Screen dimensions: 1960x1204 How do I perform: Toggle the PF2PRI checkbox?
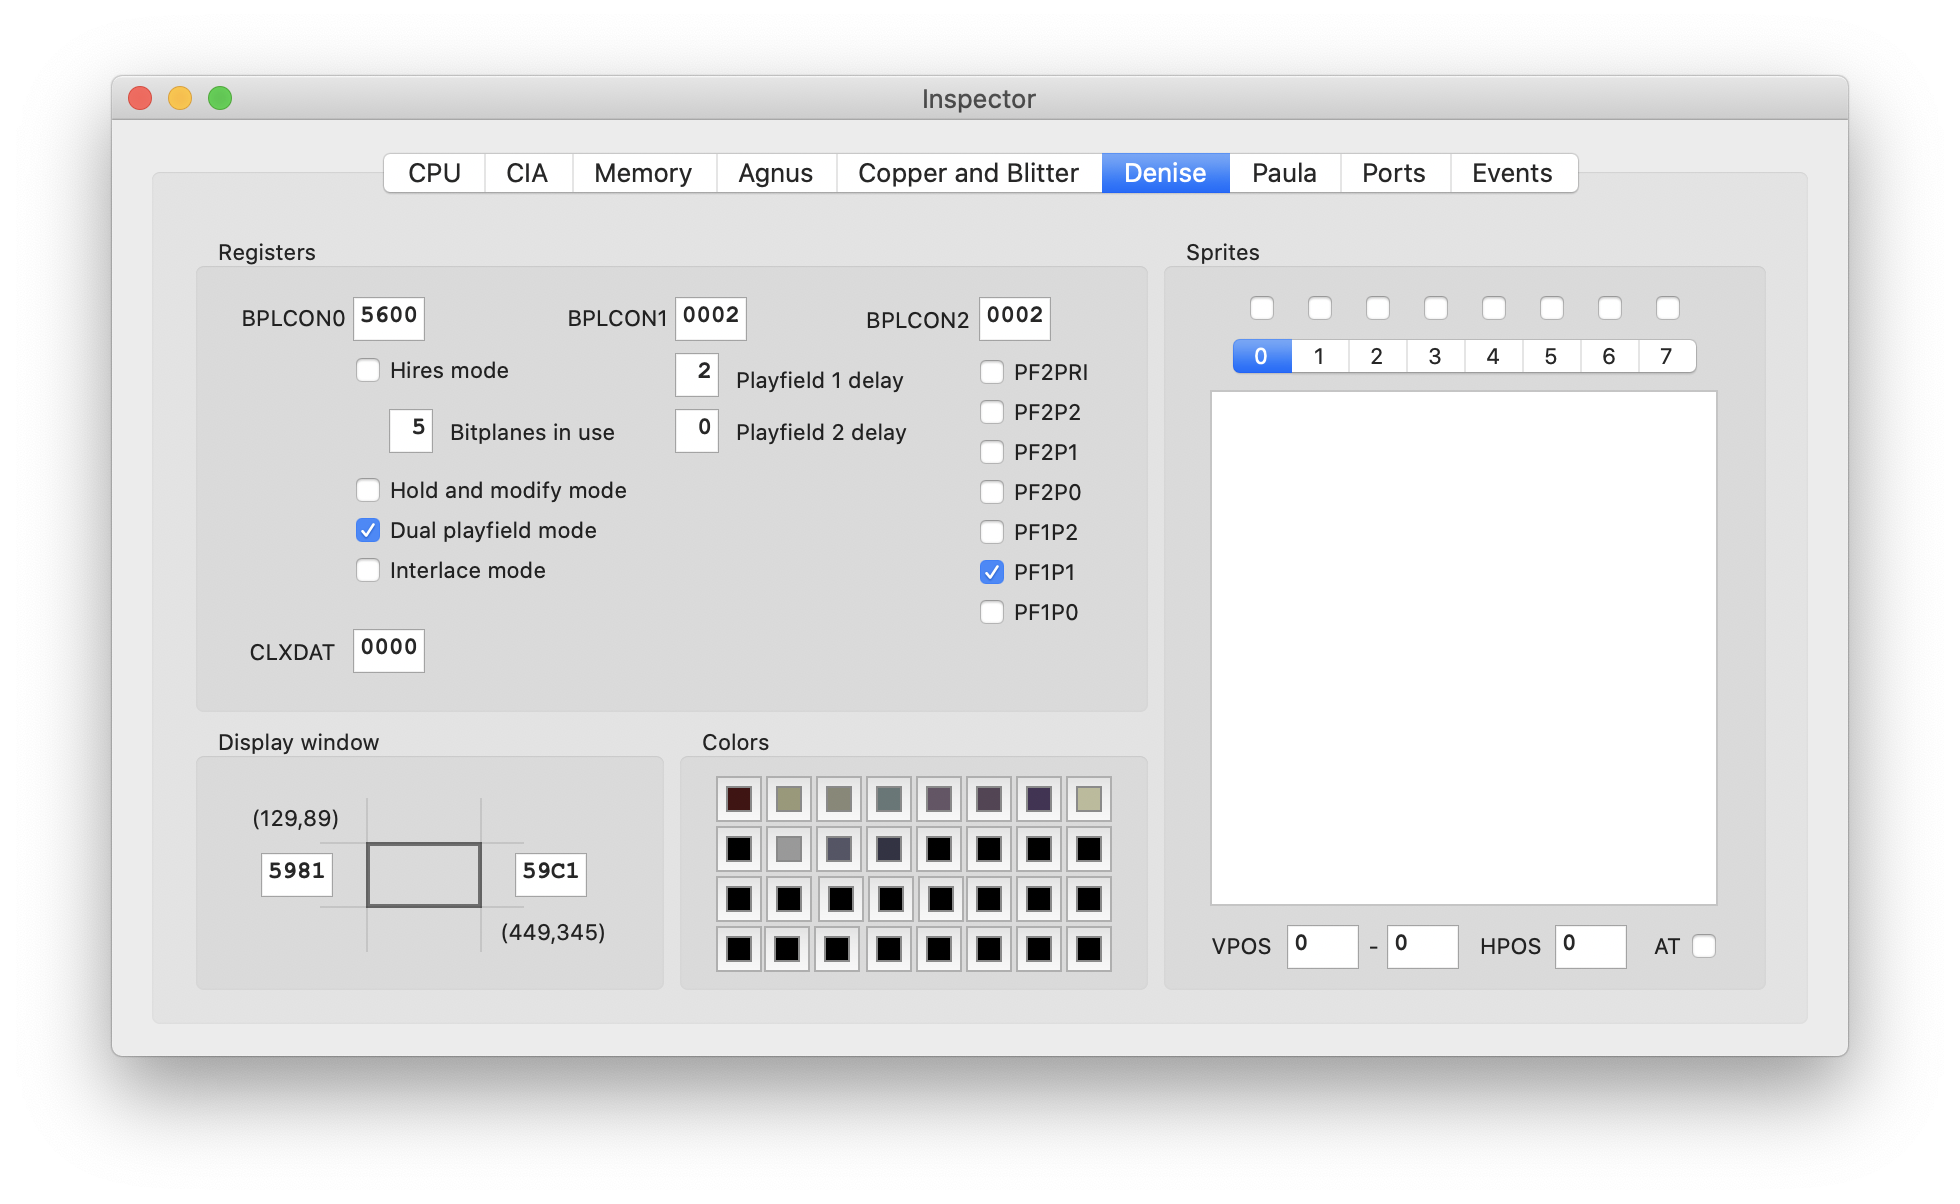(x=992, y=372)
